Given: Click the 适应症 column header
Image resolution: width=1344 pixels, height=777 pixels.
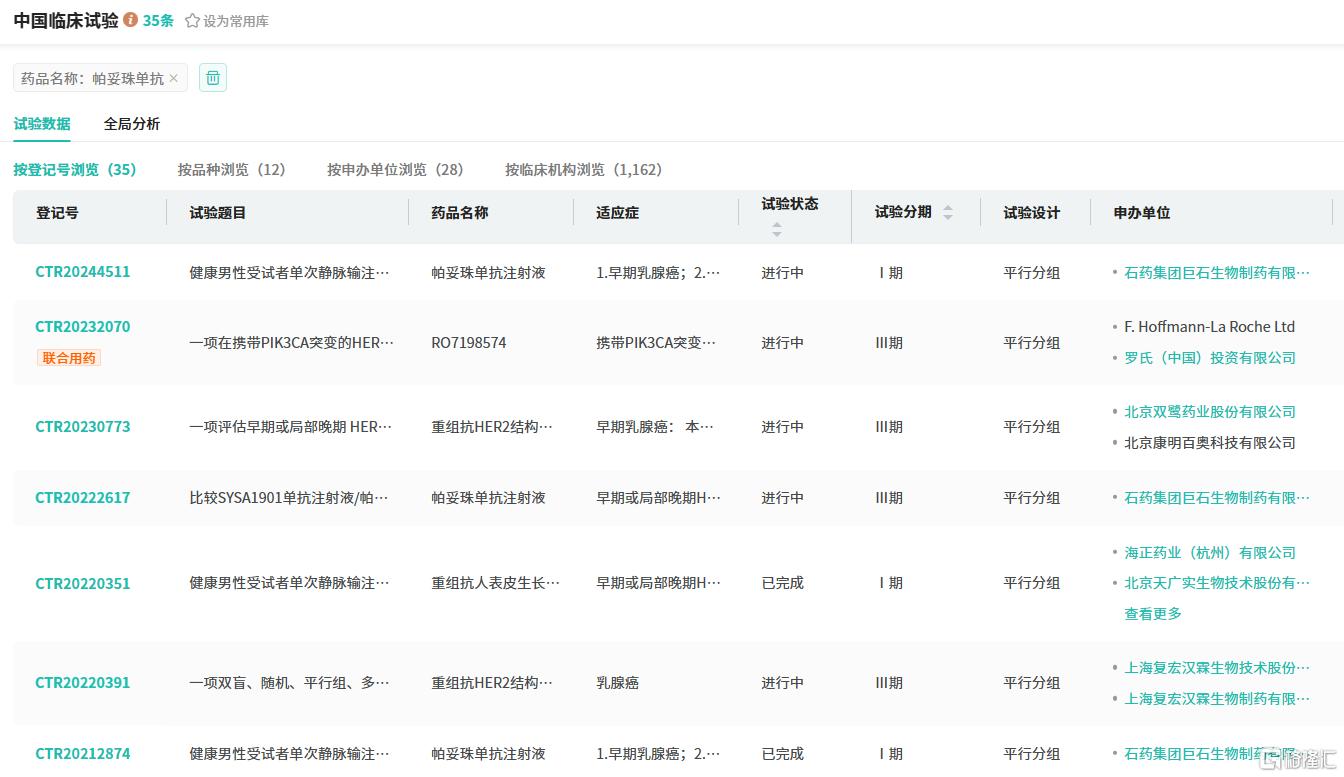Looking at the screenshot, I should tap(617, 213).
